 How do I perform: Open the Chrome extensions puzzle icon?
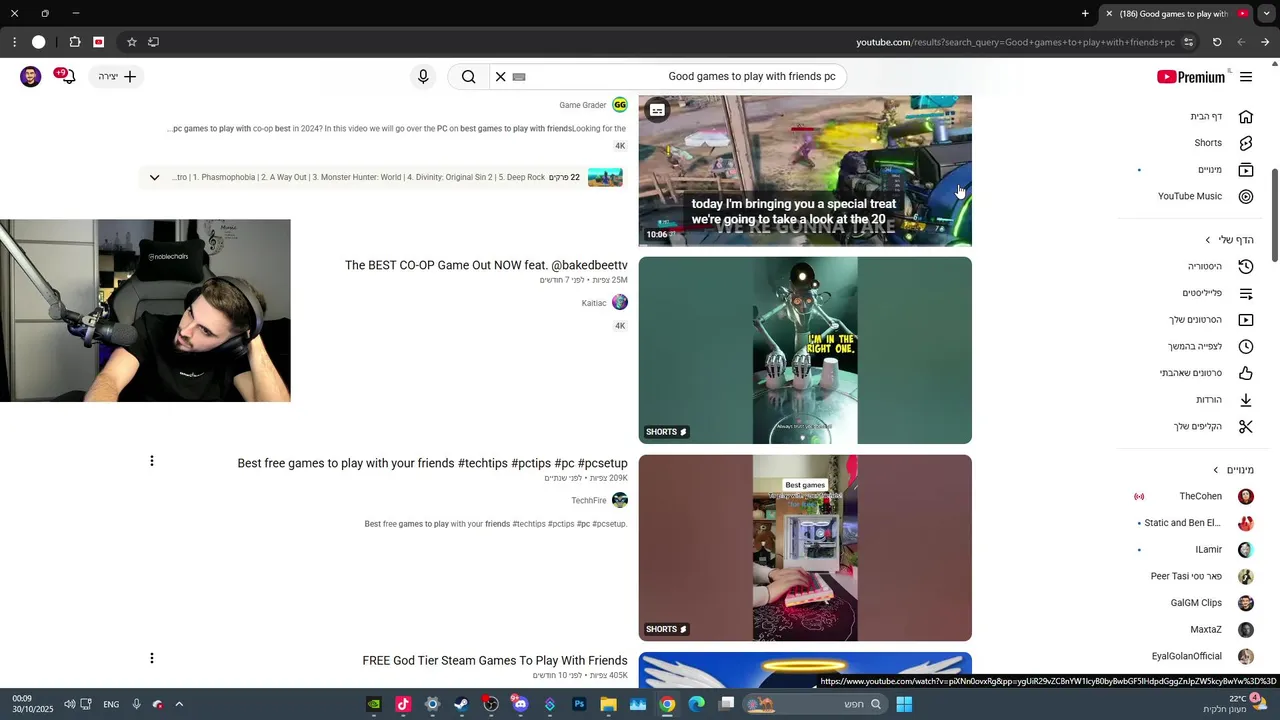75,42
